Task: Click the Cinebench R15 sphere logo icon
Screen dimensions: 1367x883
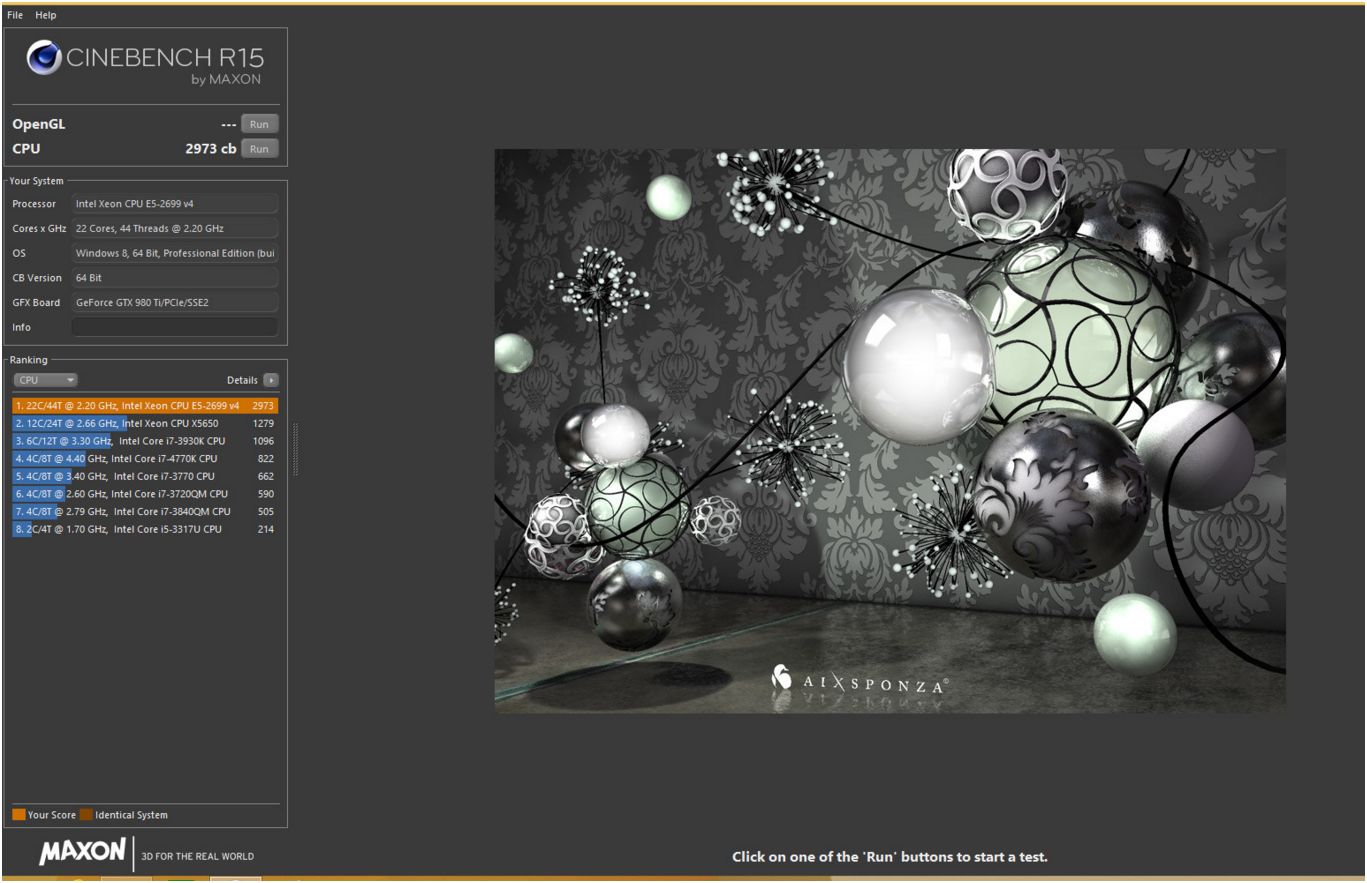Action: click(x=45, y=58)
